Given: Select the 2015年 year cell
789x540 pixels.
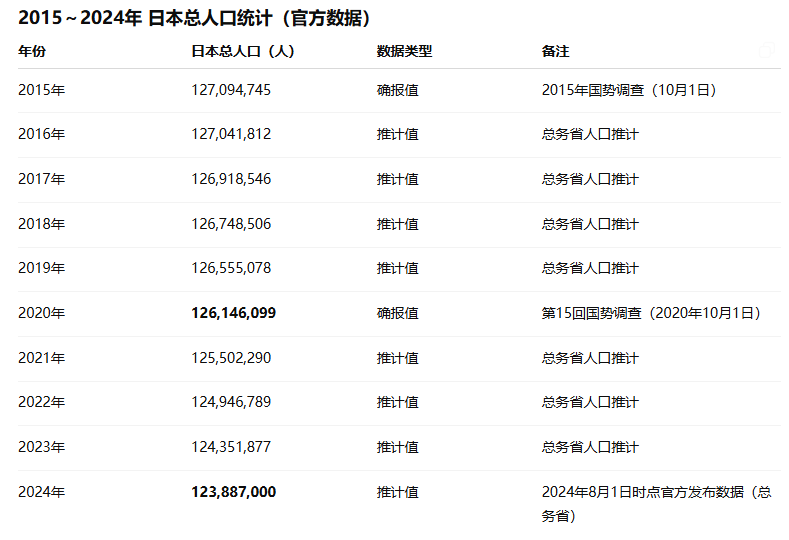Looking at the screenshot, I should [x=41, y=90].
